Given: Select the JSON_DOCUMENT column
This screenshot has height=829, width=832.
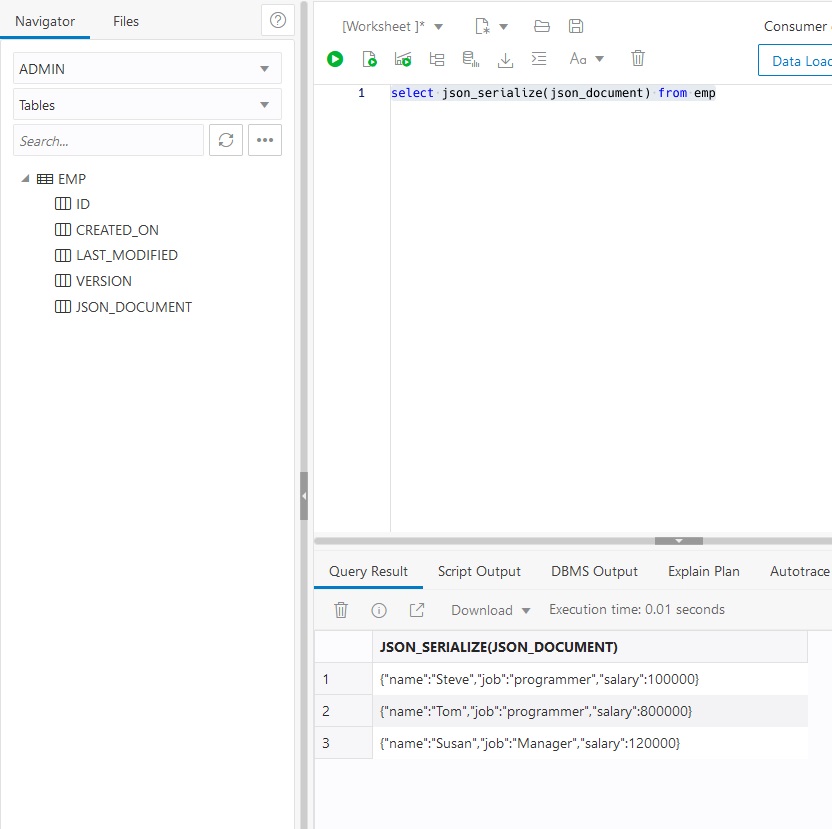Looking at the screenshot, I should [x=123, y=307].
